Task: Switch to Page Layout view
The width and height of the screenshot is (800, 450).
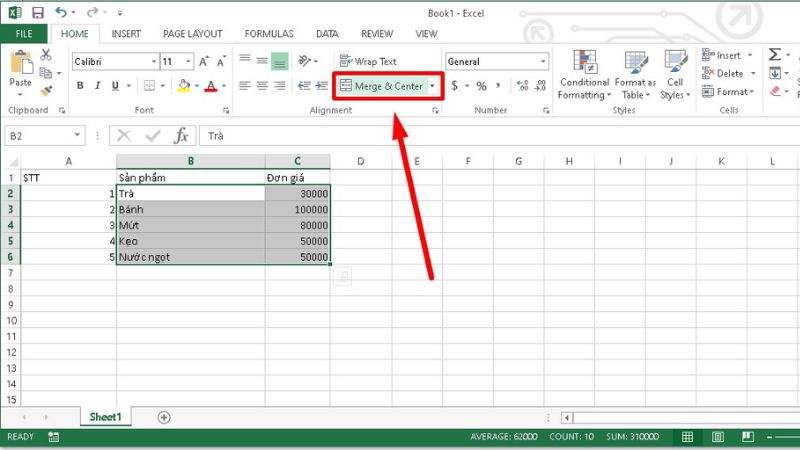Action: pos(718,437)
